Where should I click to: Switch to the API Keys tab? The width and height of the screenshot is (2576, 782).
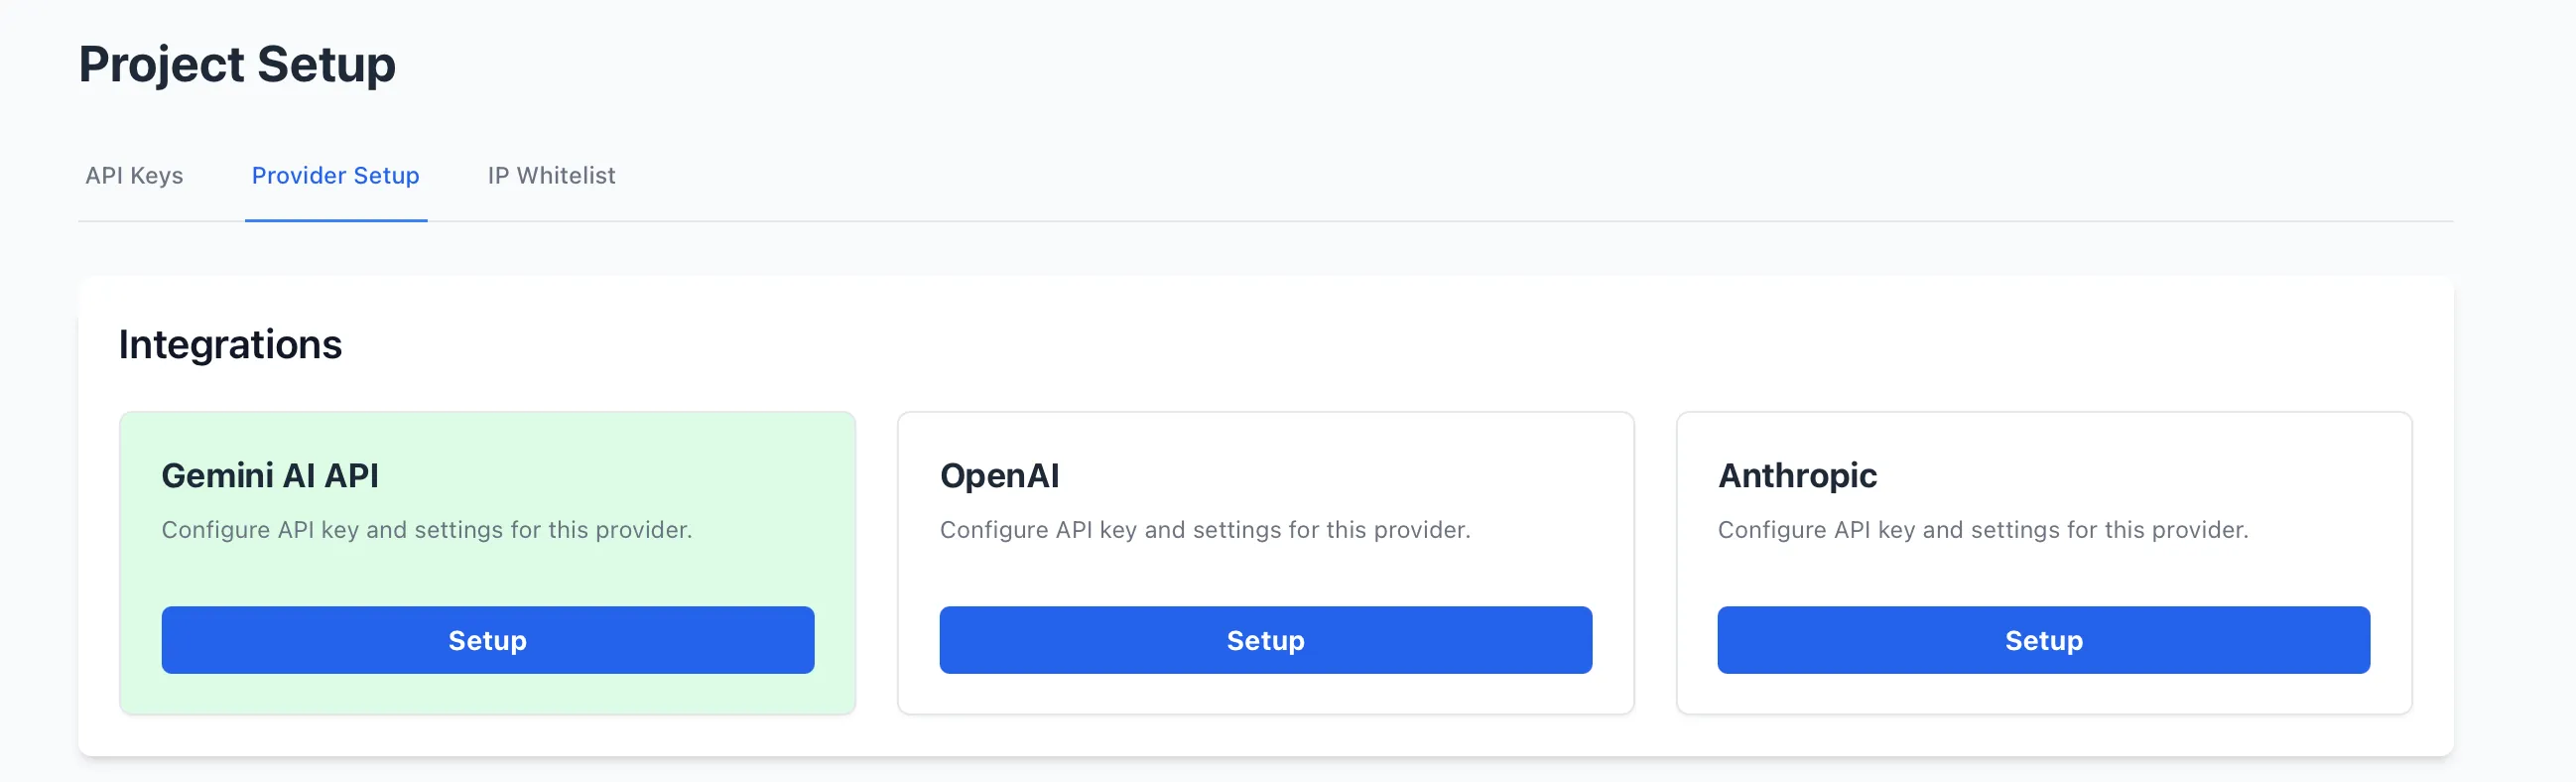coord(134,176)
